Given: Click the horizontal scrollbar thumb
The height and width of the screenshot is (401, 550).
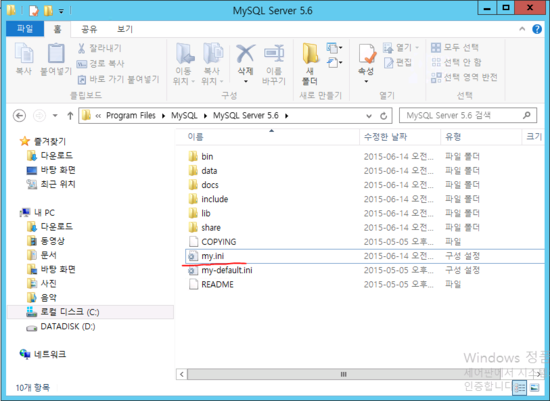Looking at the screenshot, I should [344, 374].
